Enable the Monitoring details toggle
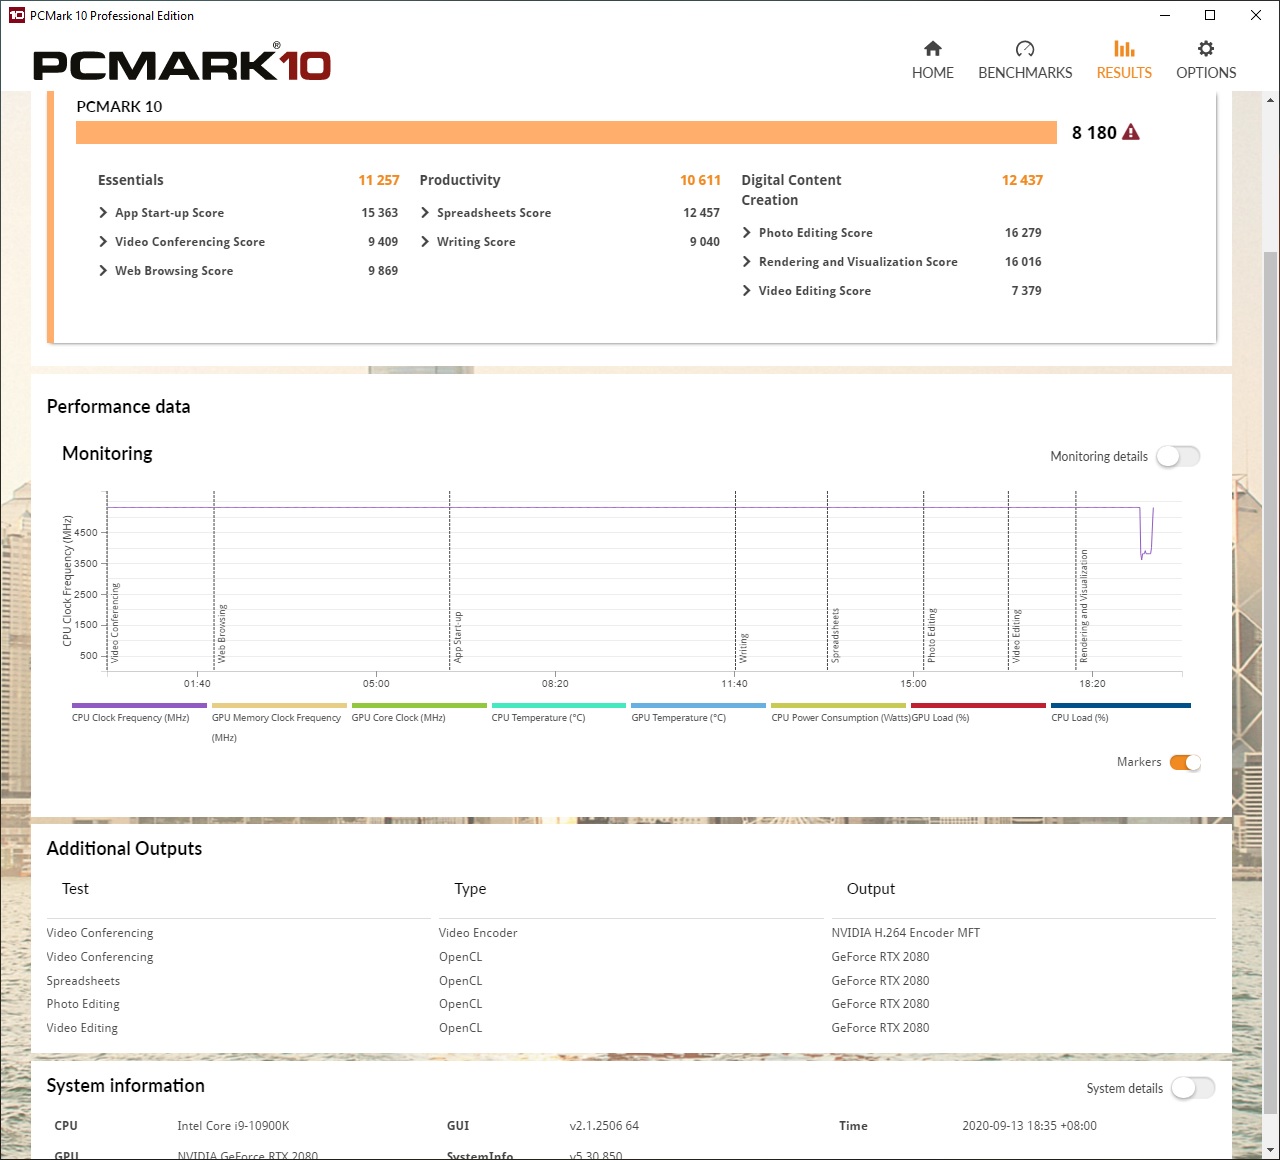 pos(1177,456)
